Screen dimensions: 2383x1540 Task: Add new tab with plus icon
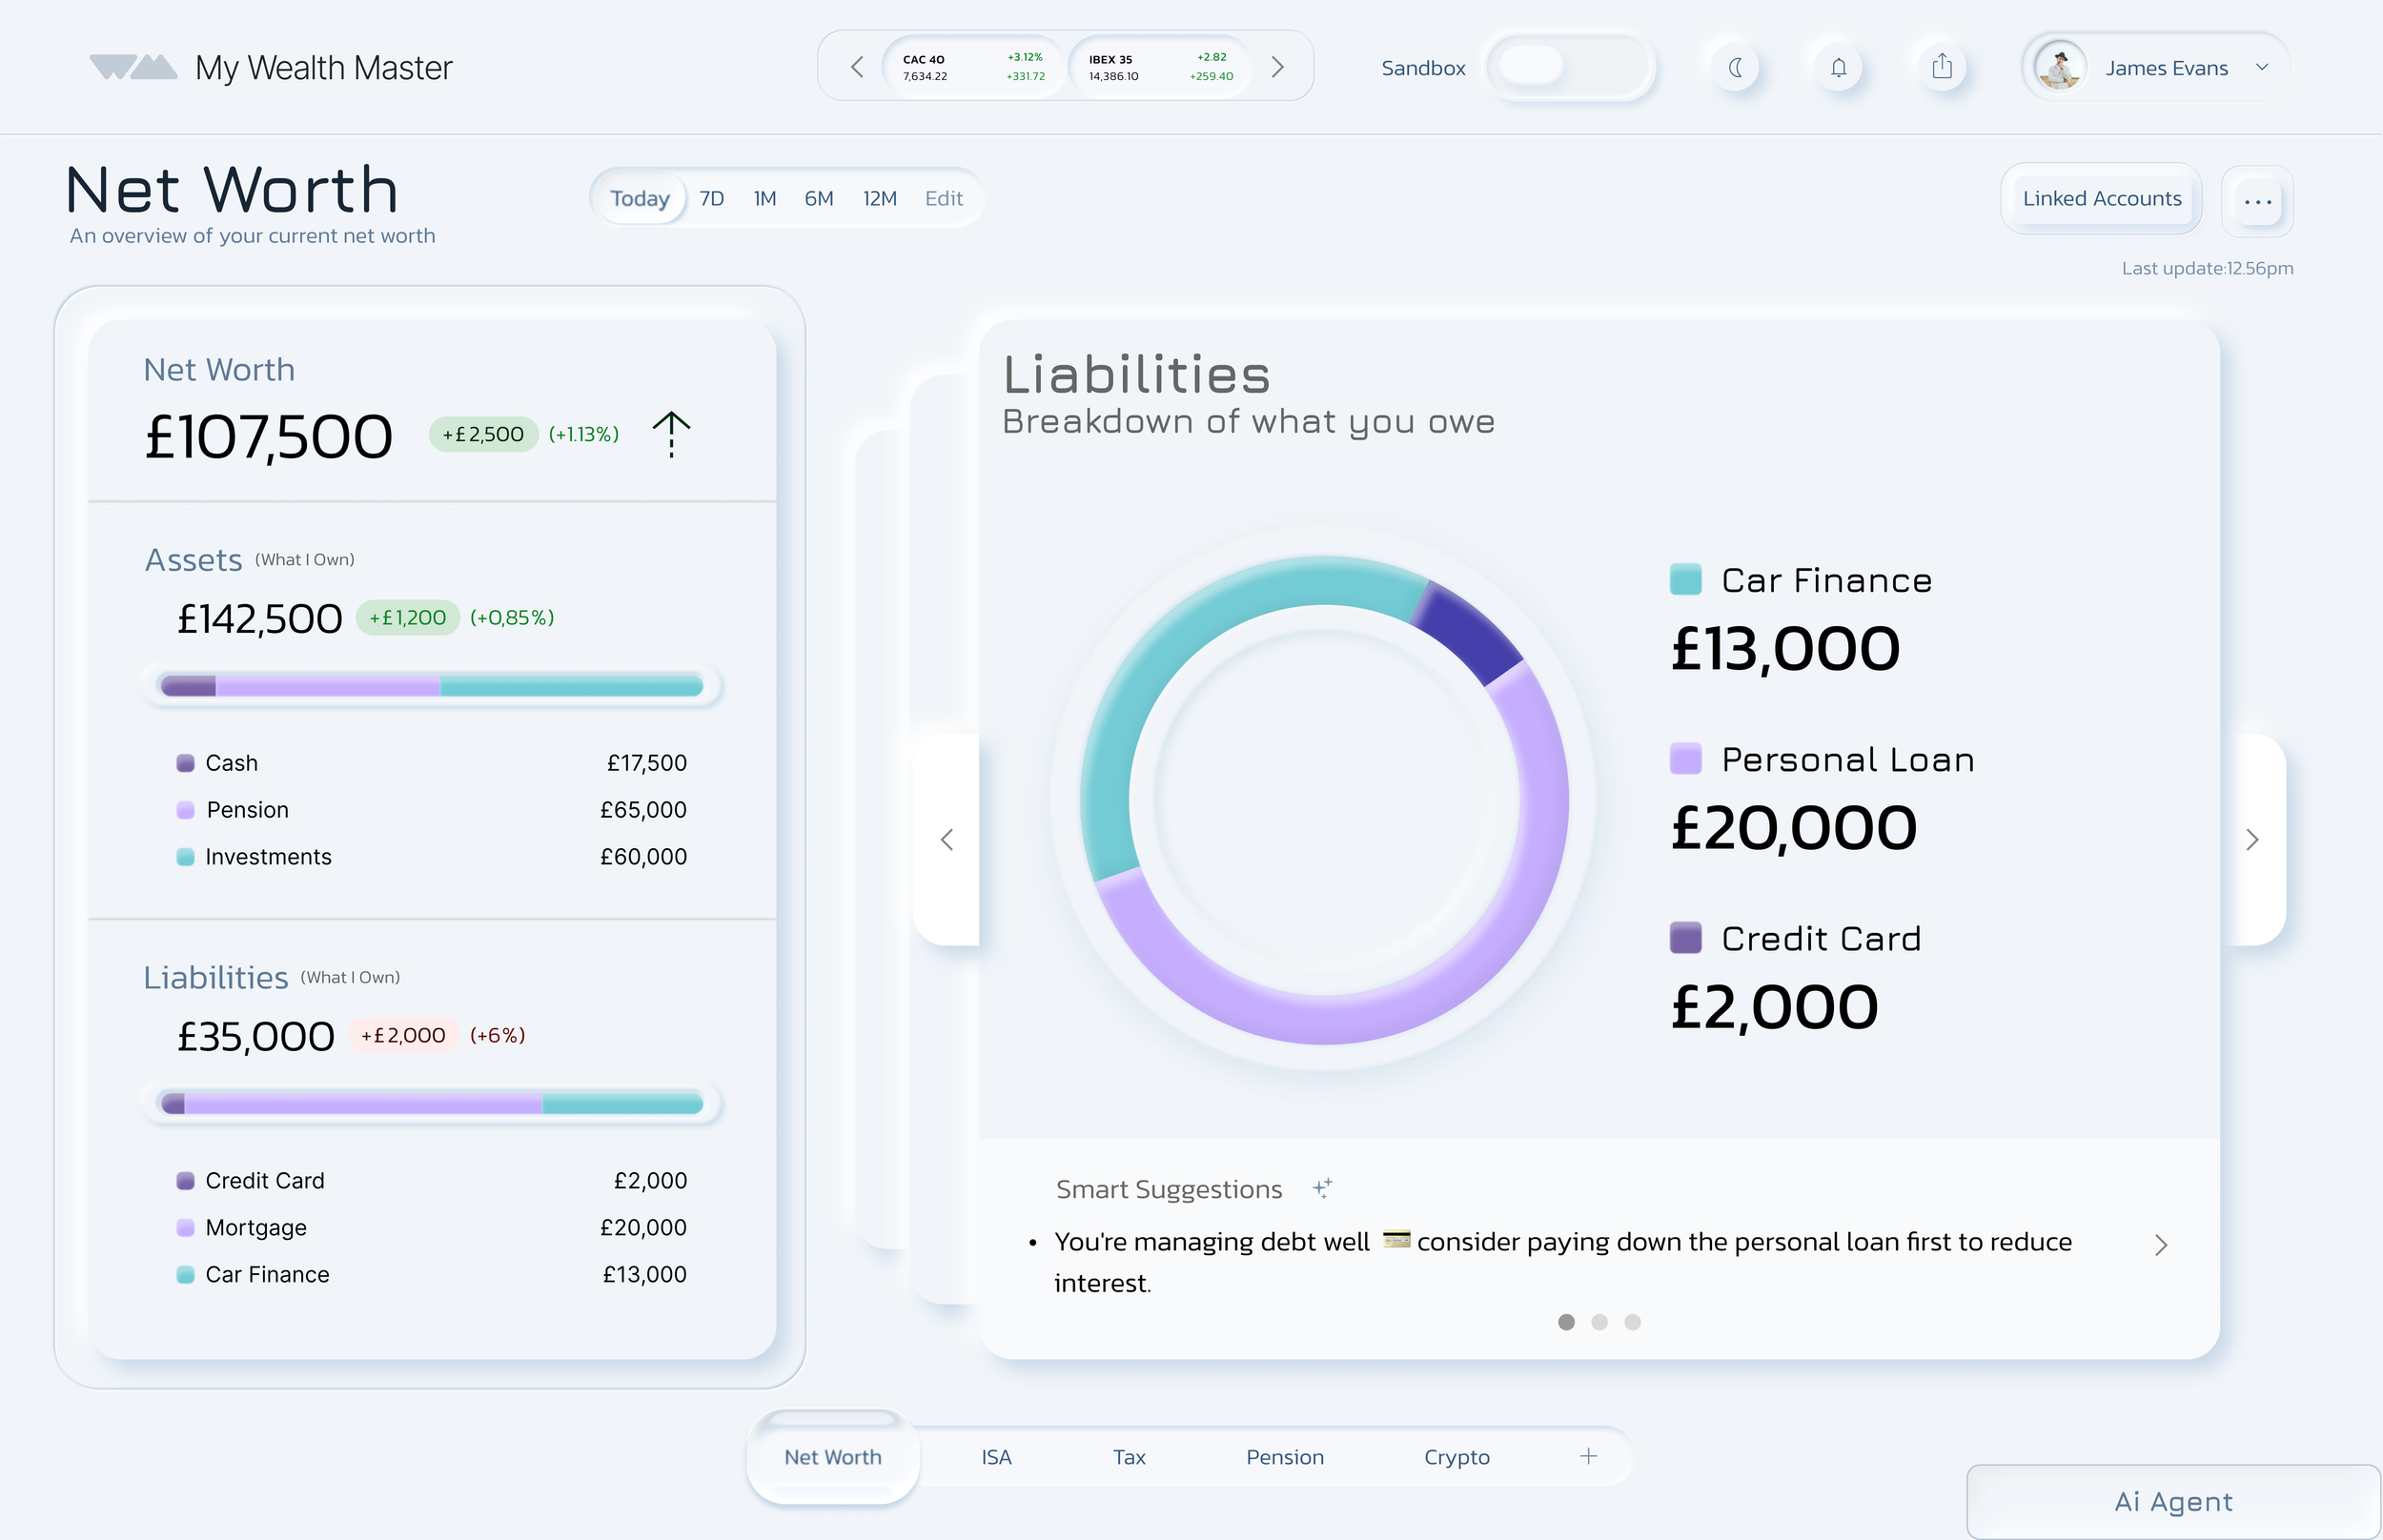pyautogui.click(x=1588, y=1456)
